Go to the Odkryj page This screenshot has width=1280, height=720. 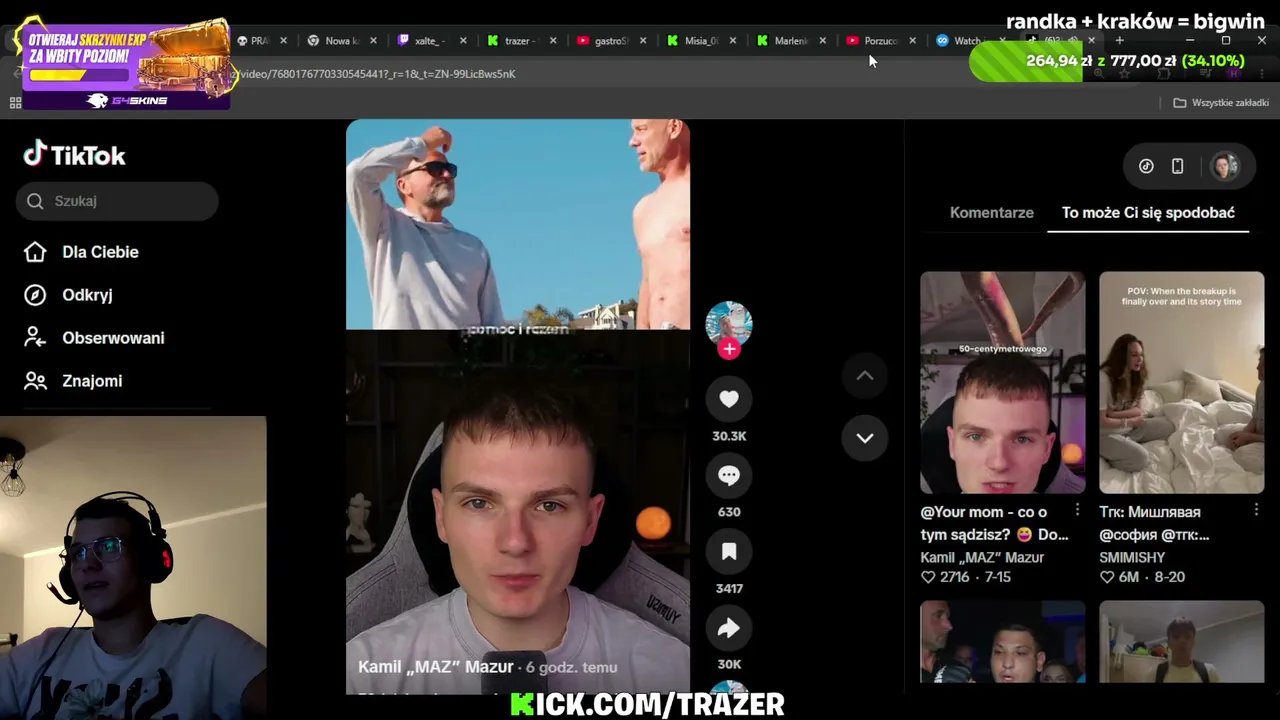(87, 295)
